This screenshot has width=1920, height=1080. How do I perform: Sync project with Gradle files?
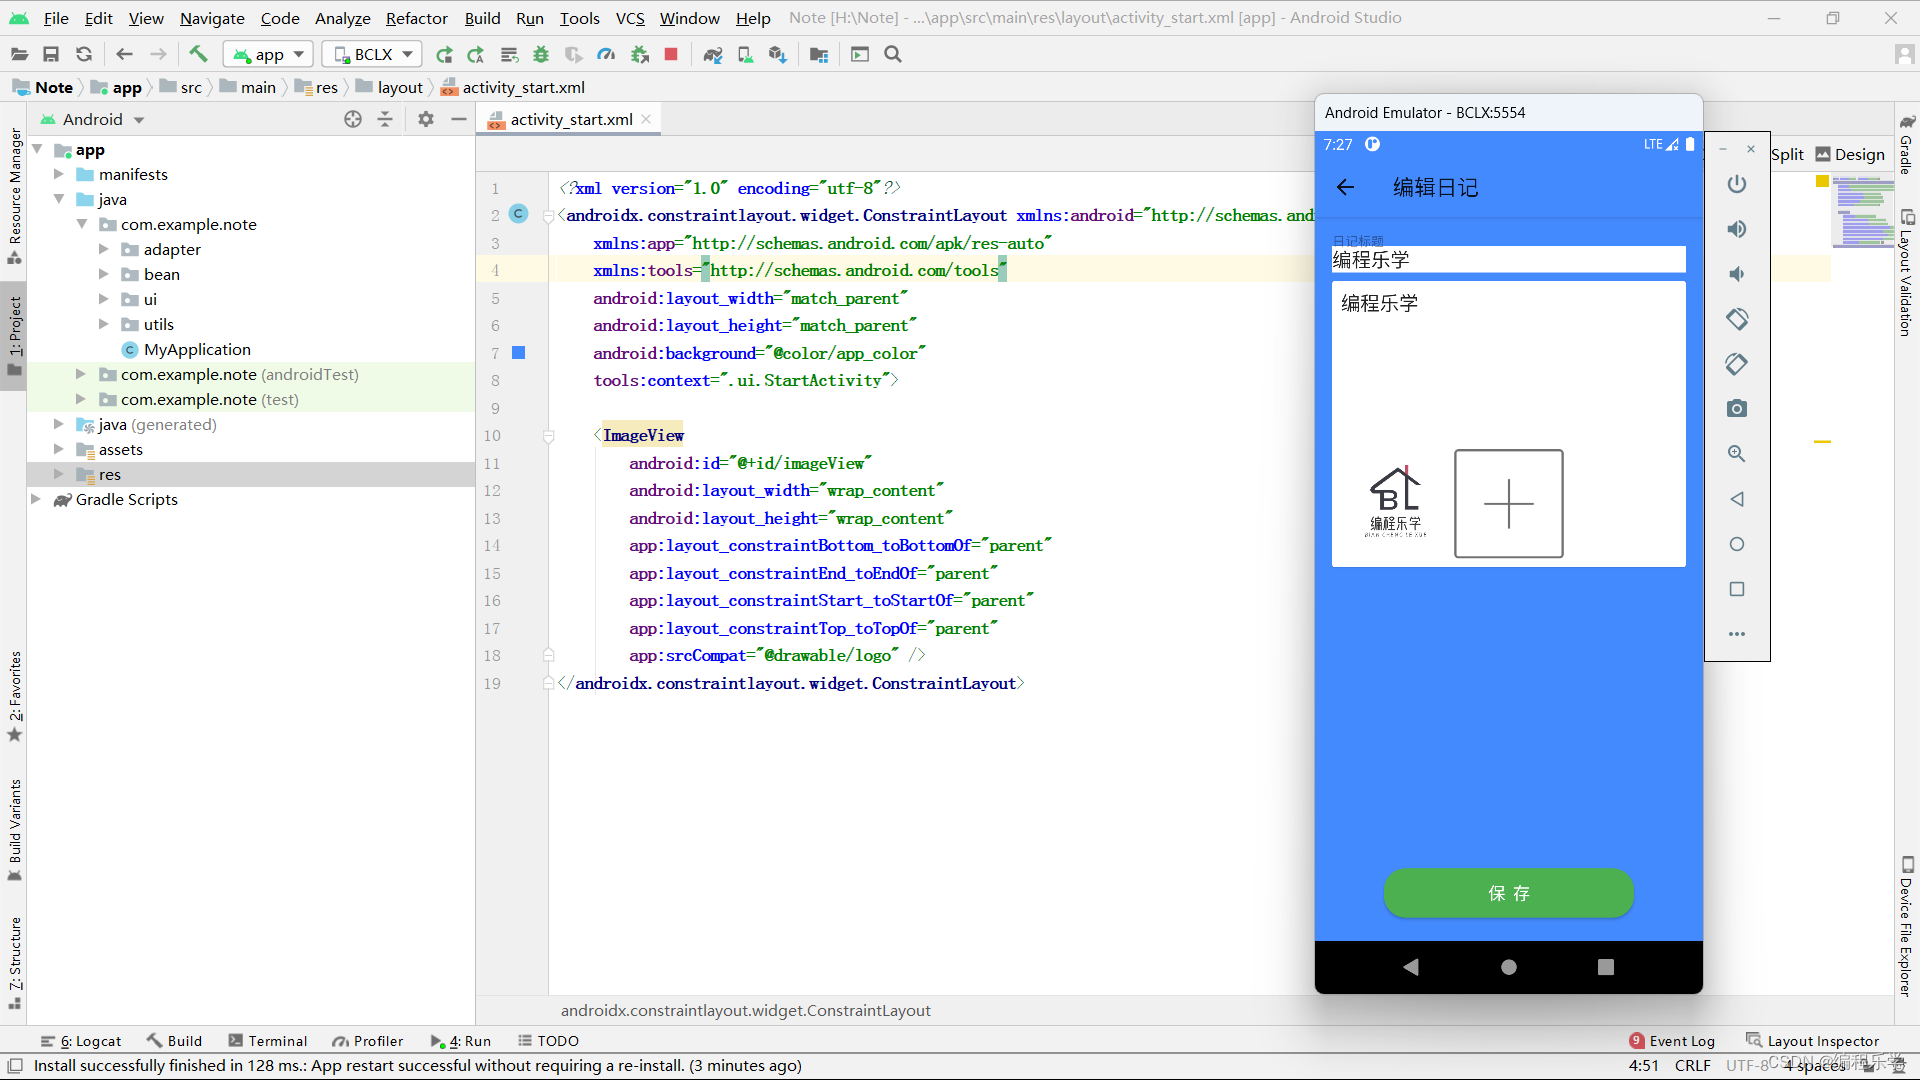click(714, 54)
